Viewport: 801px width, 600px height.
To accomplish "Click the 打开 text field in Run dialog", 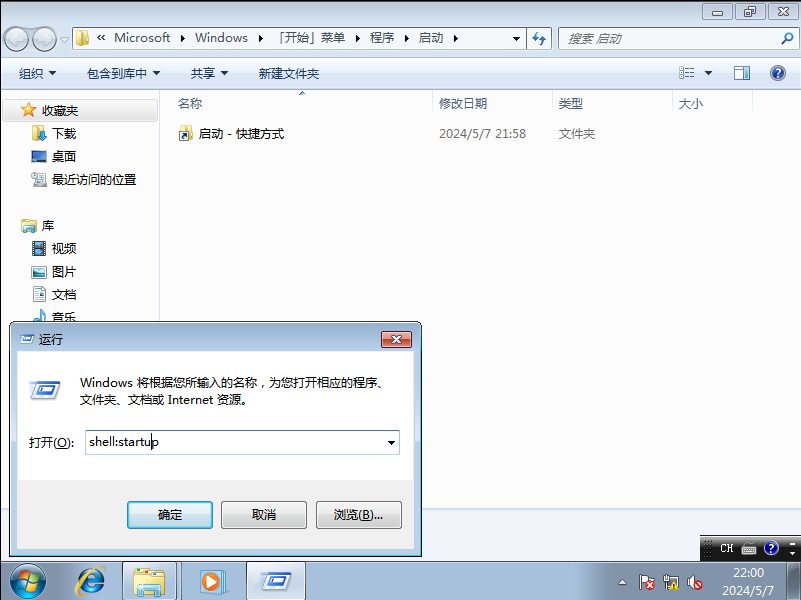I will (x=235, y=442).
